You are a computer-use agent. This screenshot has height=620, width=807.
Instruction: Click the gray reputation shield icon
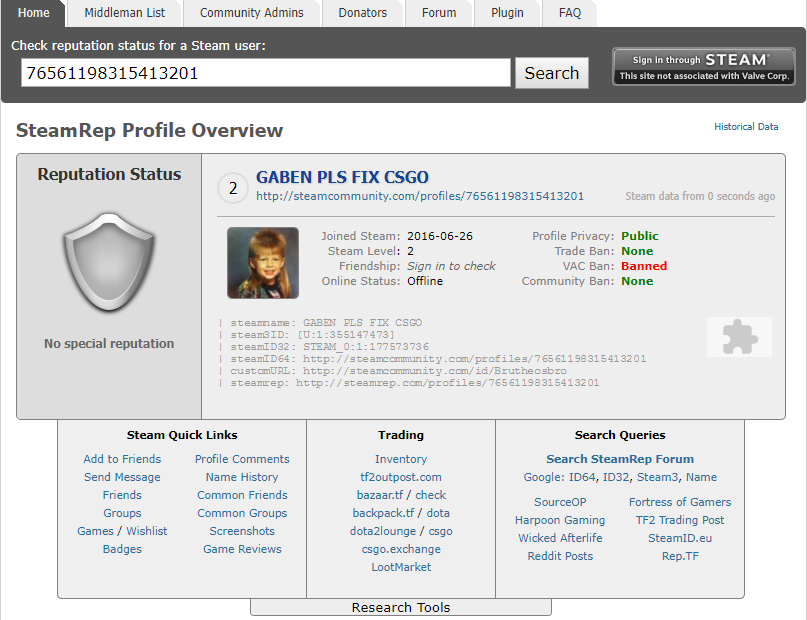109,262
